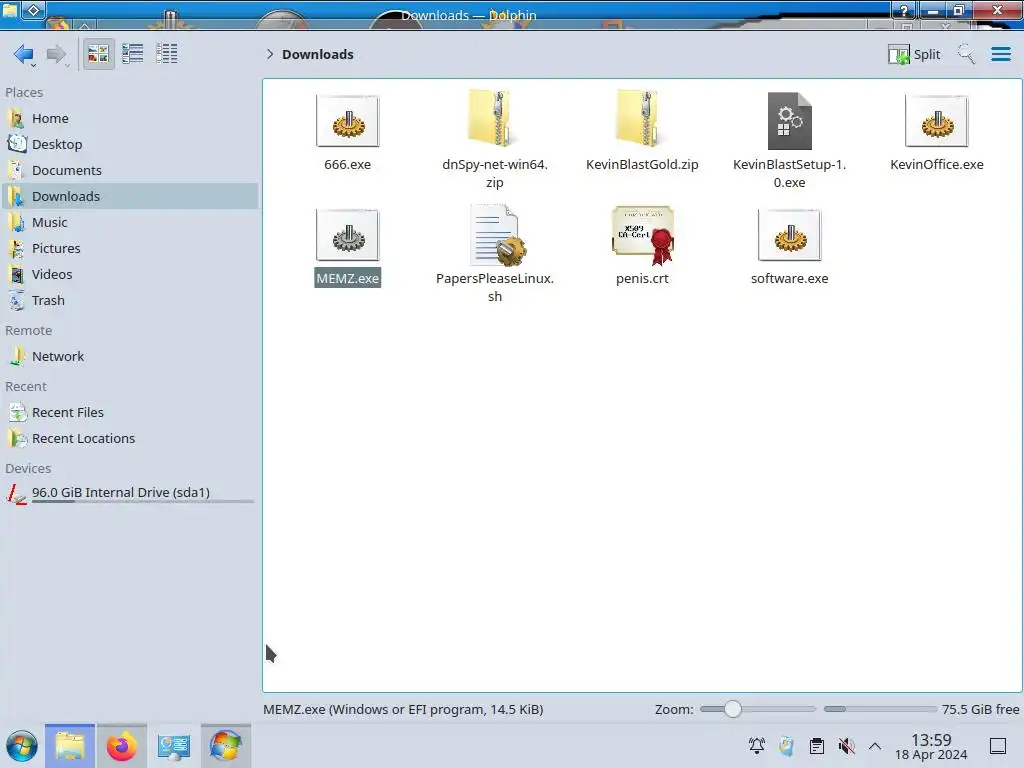
Task: Open Trash in Places
Action: click(129, 301)
